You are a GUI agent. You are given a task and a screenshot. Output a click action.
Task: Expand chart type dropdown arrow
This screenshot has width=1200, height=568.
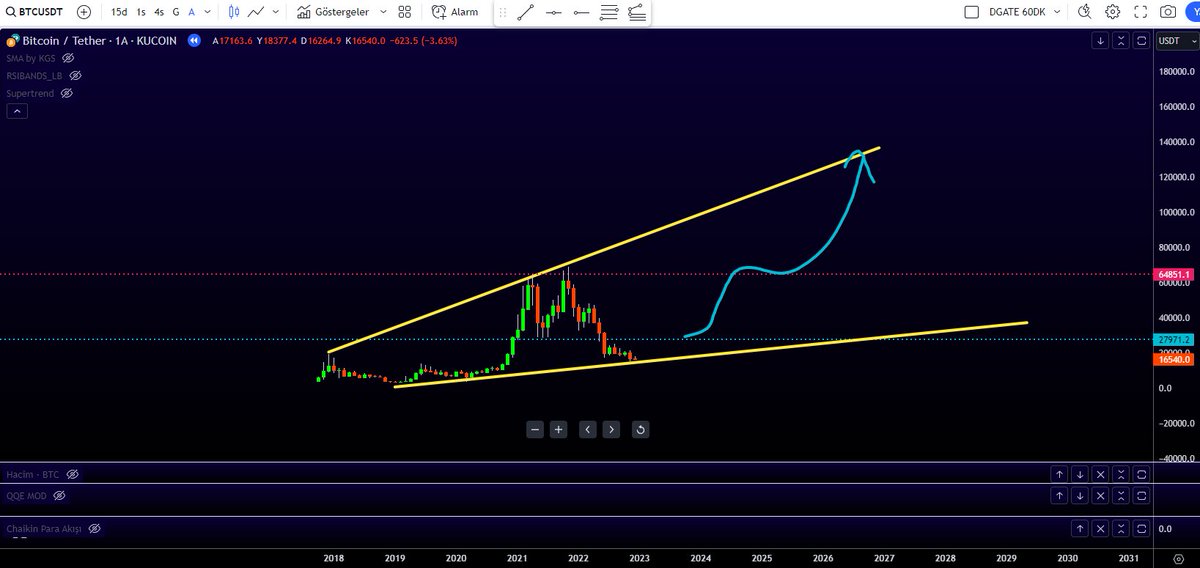pos(276,12)
